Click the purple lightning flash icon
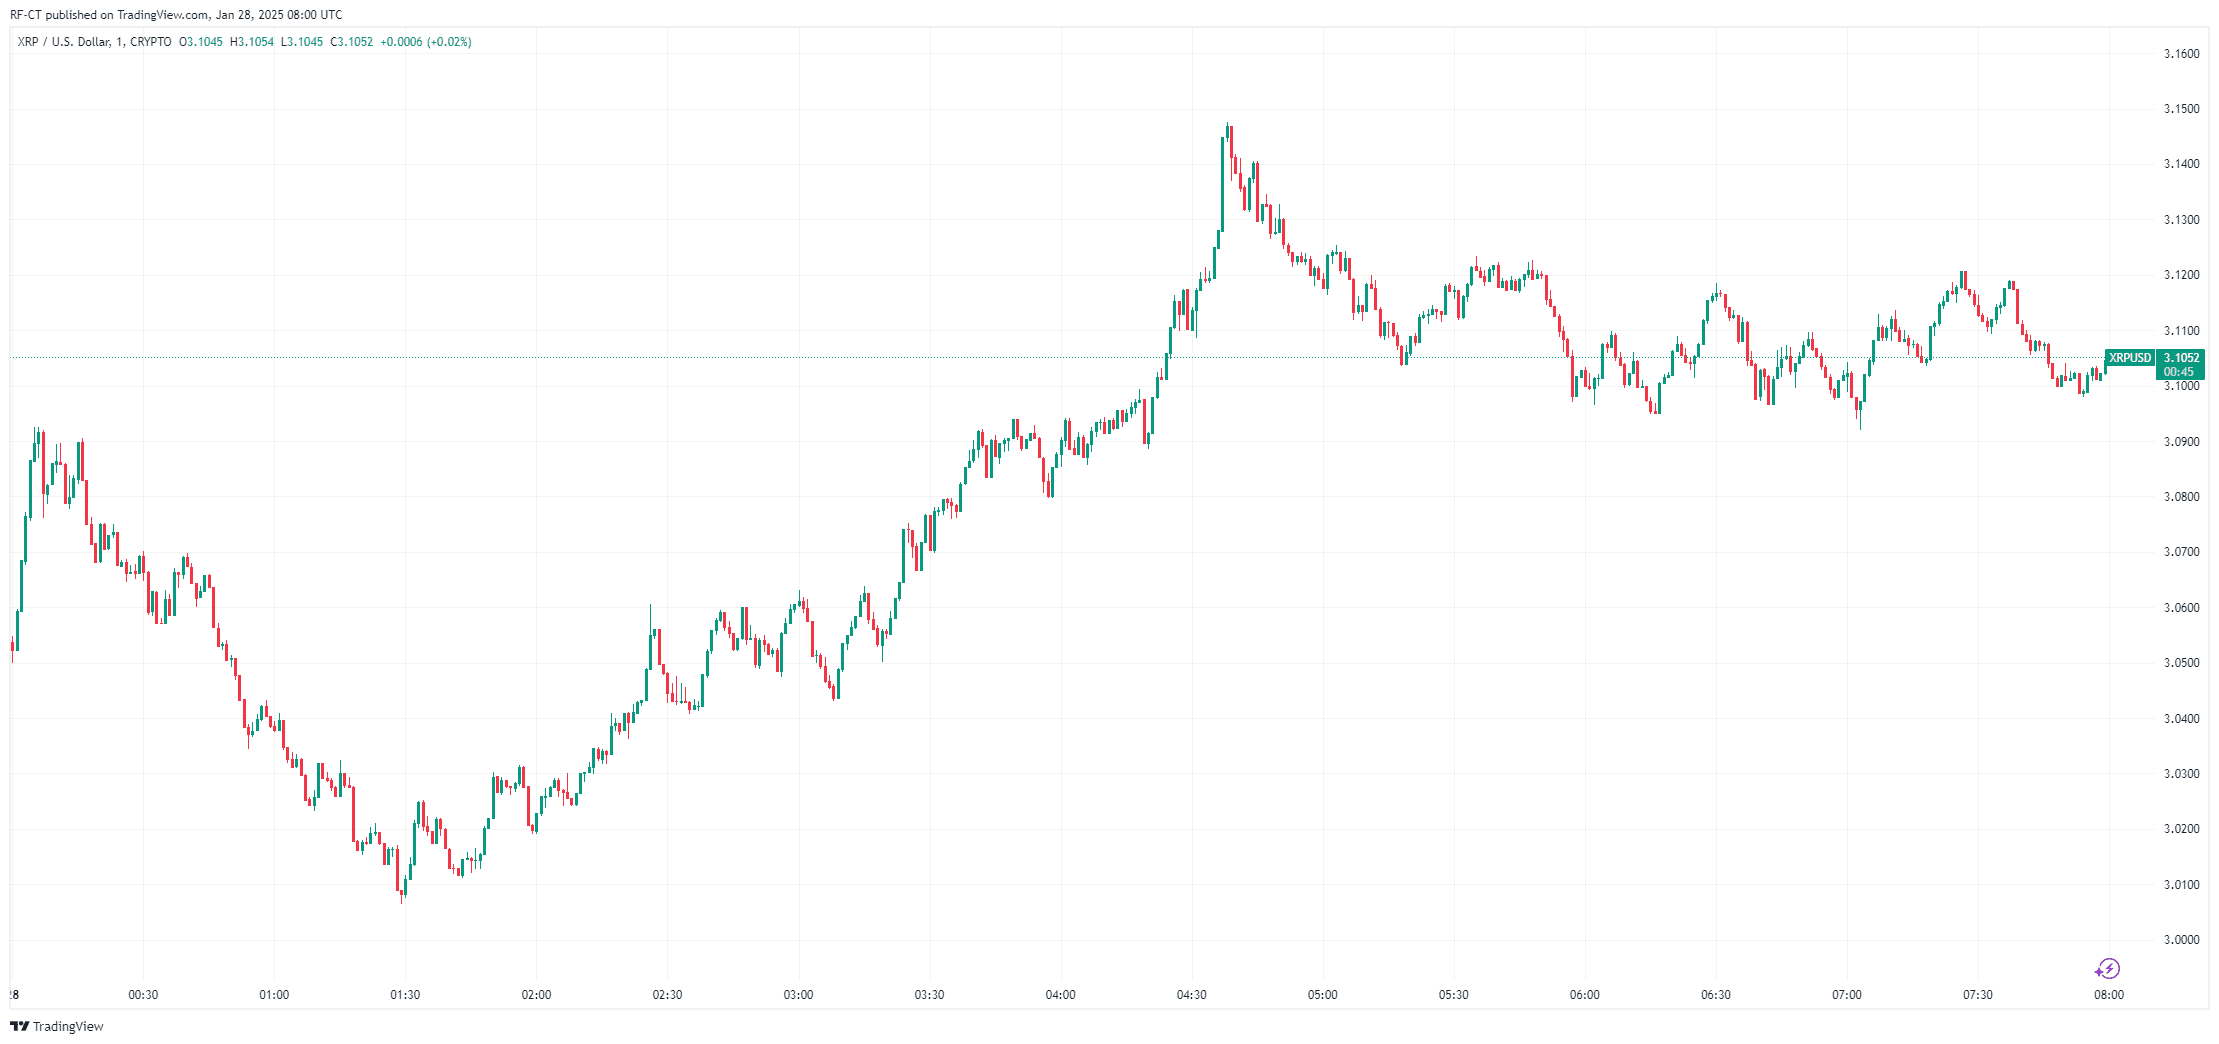Screen dimensions: 2219x1044 coord(2107,968)
